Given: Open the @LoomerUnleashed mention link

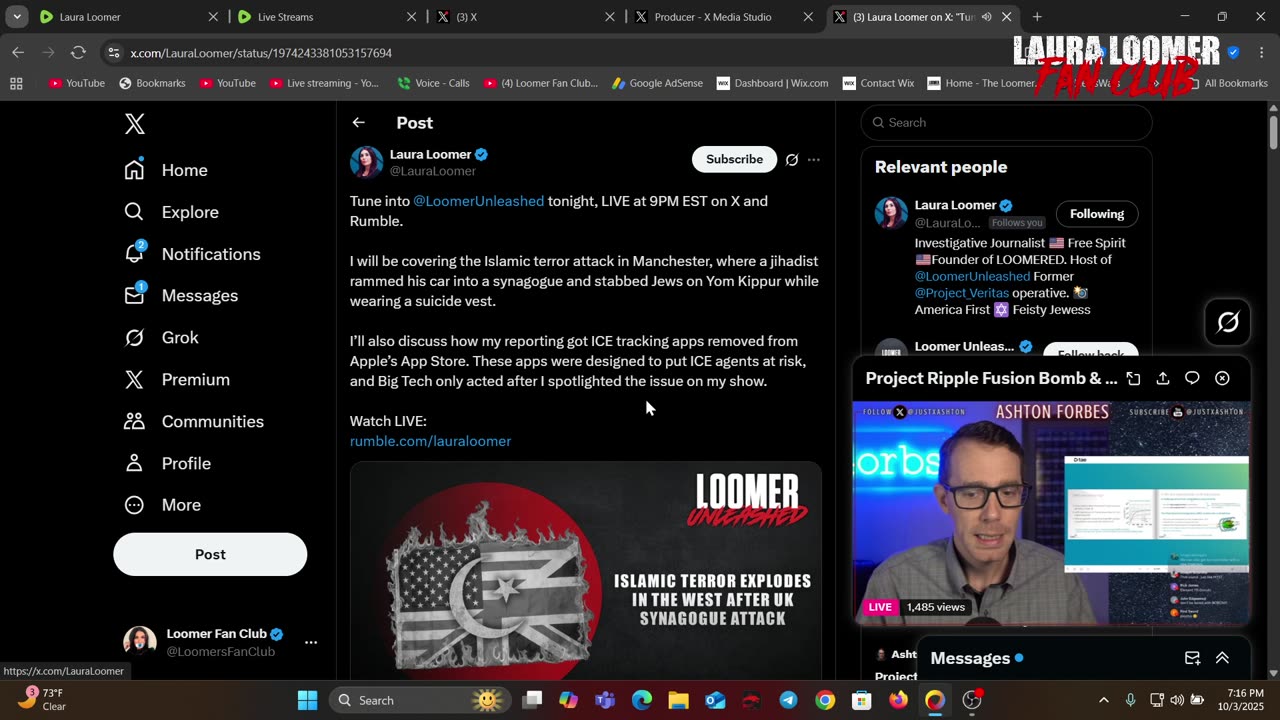Looking at the screenshot, I should coord(479,201).
